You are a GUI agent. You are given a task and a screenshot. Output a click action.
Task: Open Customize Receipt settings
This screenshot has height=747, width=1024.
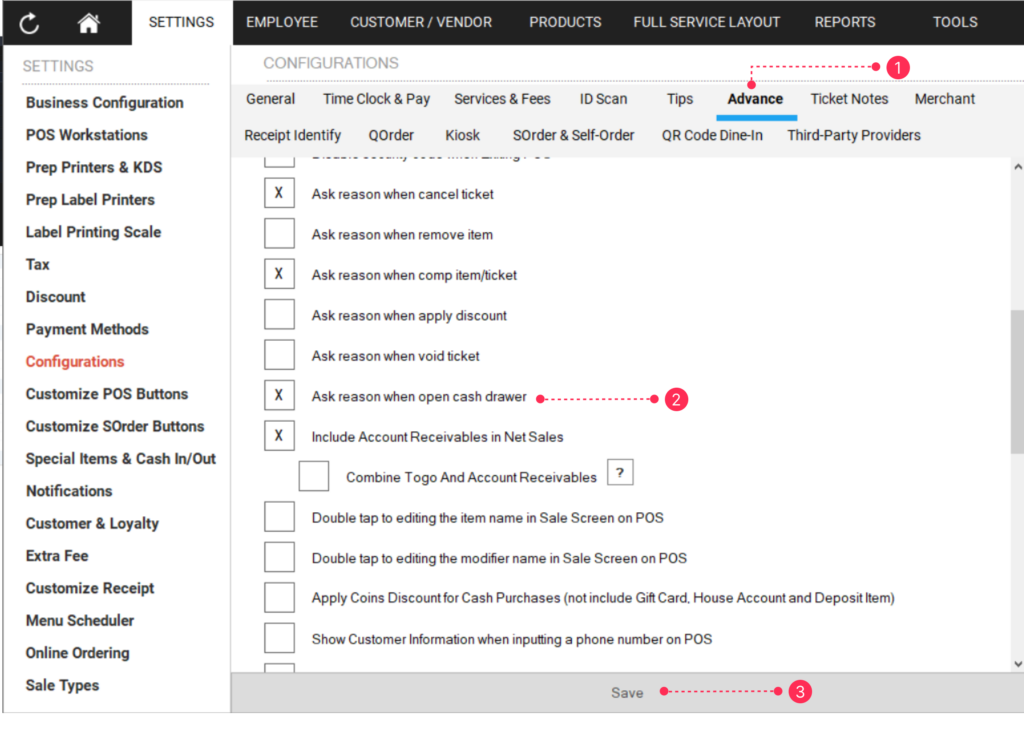[90, 588]
